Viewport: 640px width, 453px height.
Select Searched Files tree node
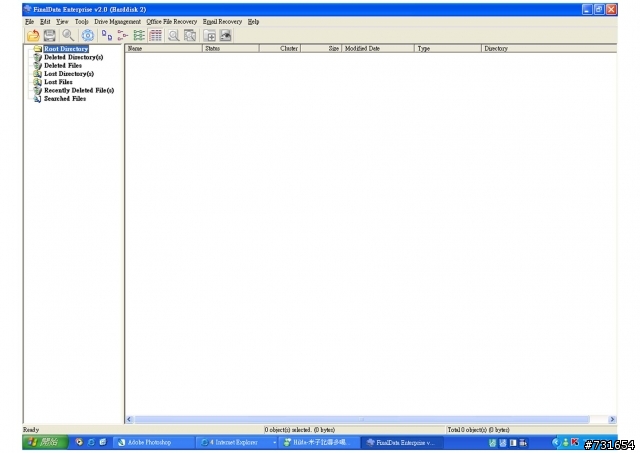click(x=65, y=98)
